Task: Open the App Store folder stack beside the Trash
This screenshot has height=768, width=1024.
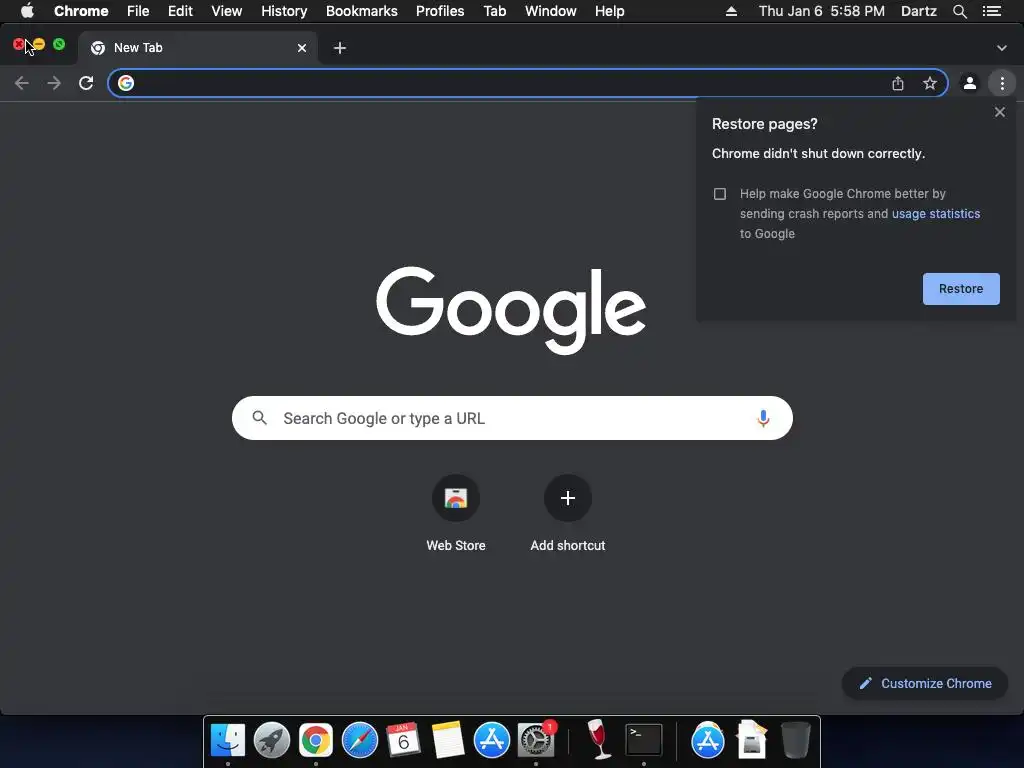Action: [708, 741]
